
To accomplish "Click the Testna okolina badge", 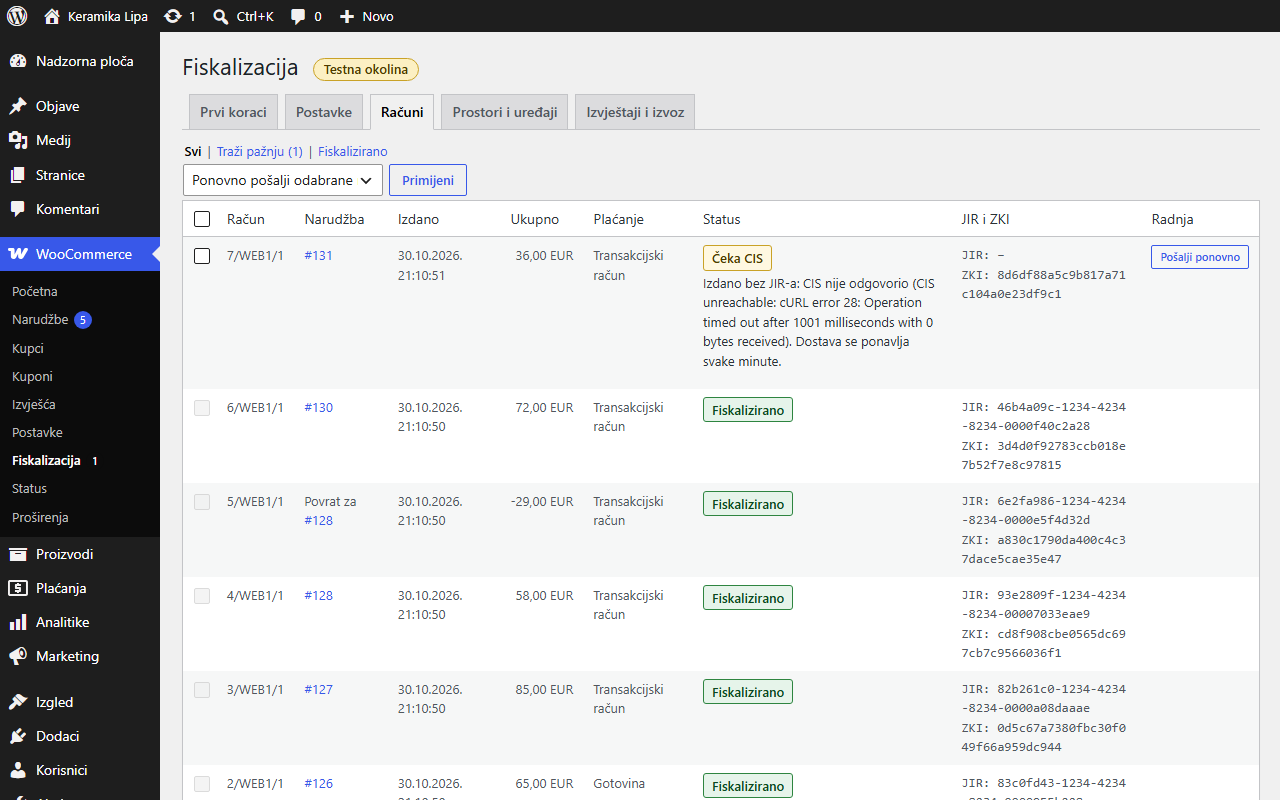I will 366,70.
